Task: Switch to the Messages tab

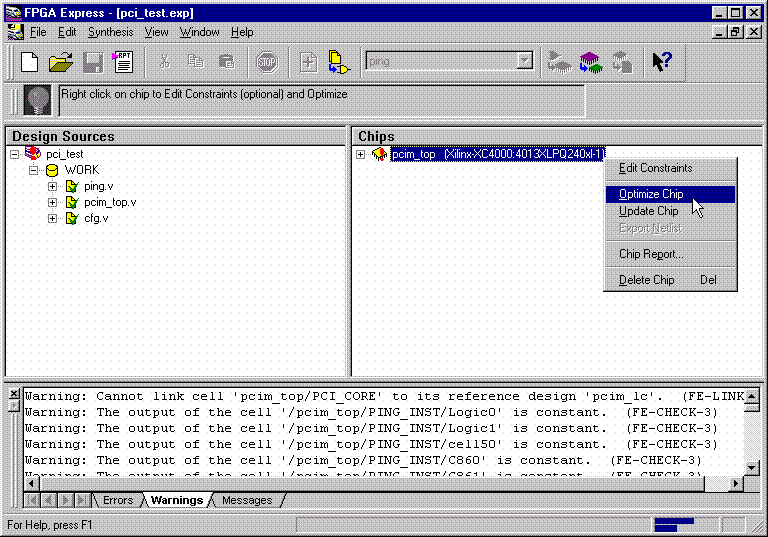Action: (246, 500)
